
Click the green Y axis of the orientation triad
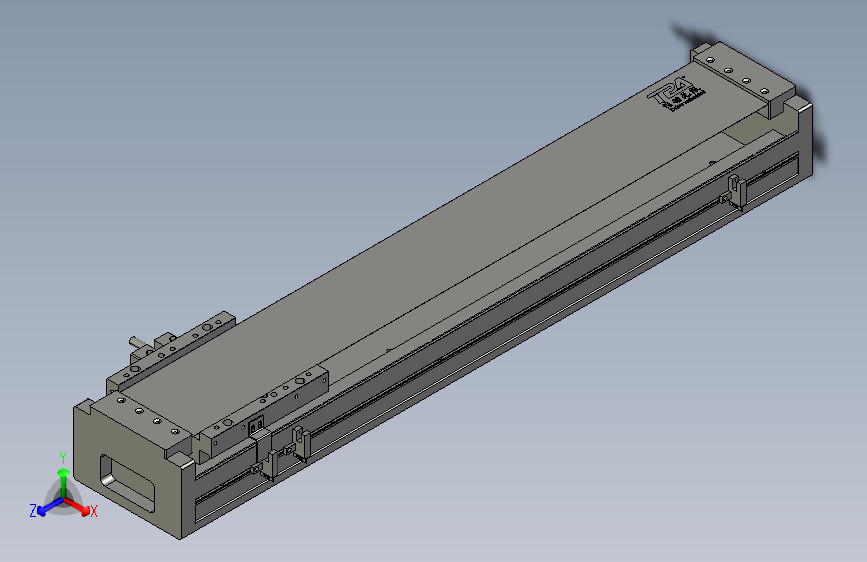coord(63,483)
